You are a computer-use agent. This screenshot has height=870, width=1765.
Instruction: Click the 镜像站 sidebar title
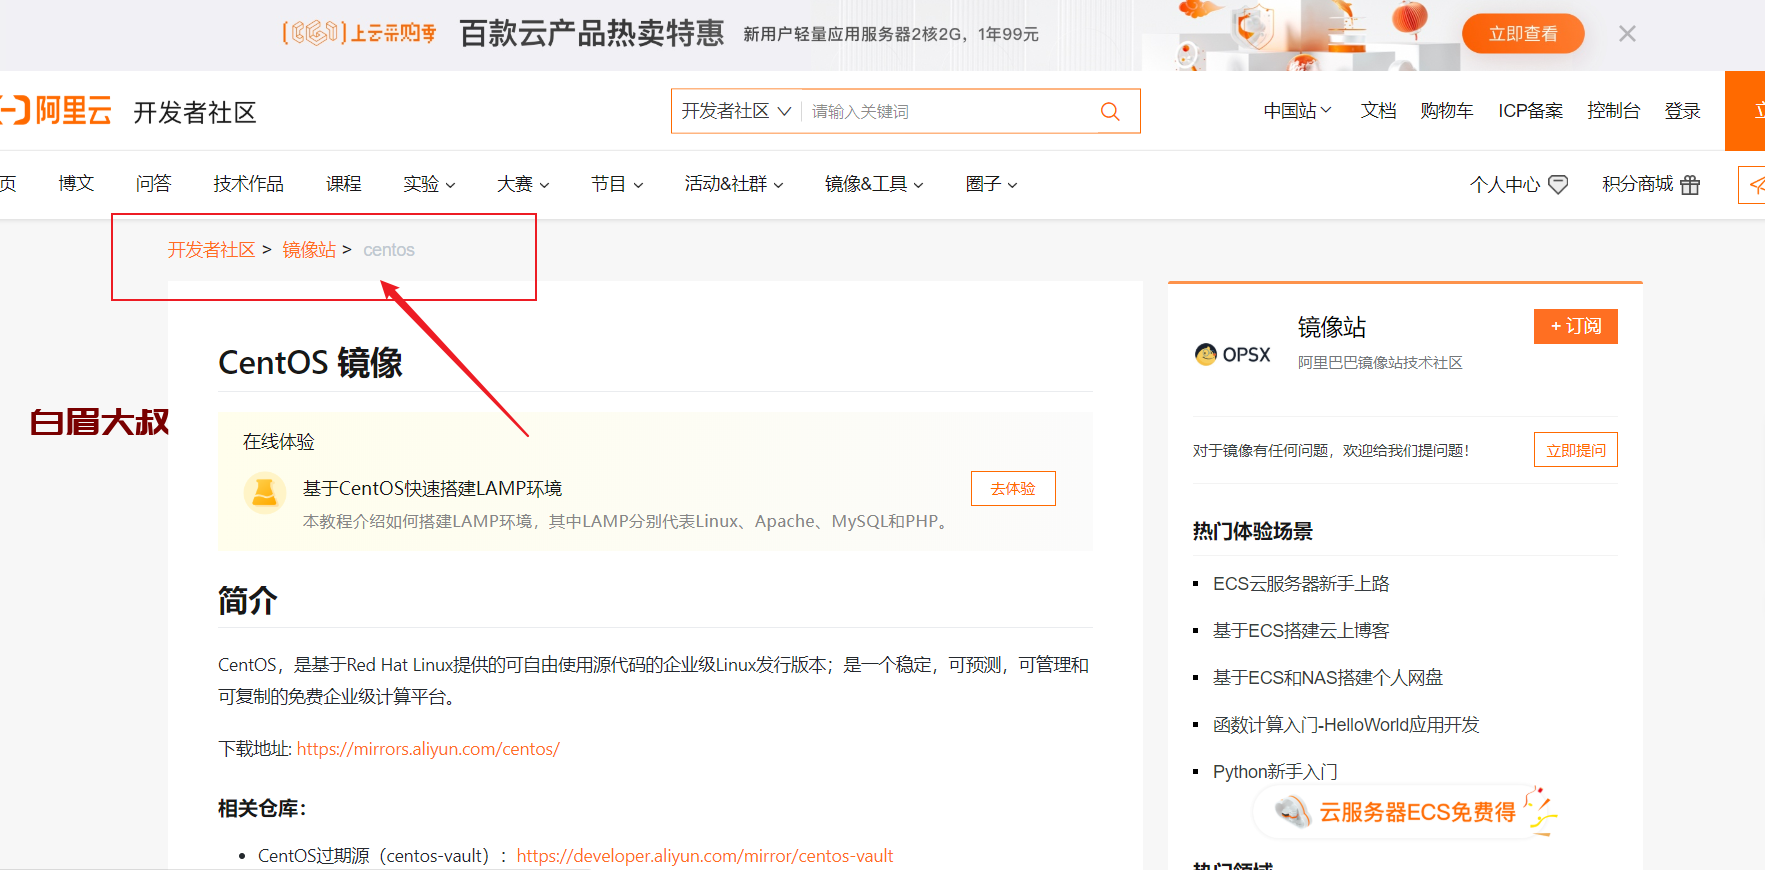[1332, 327]
